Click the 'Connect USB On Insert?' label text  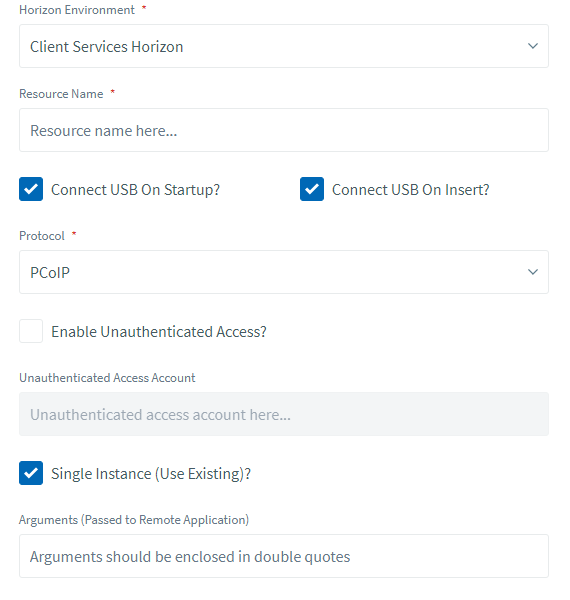coord(410,190)
